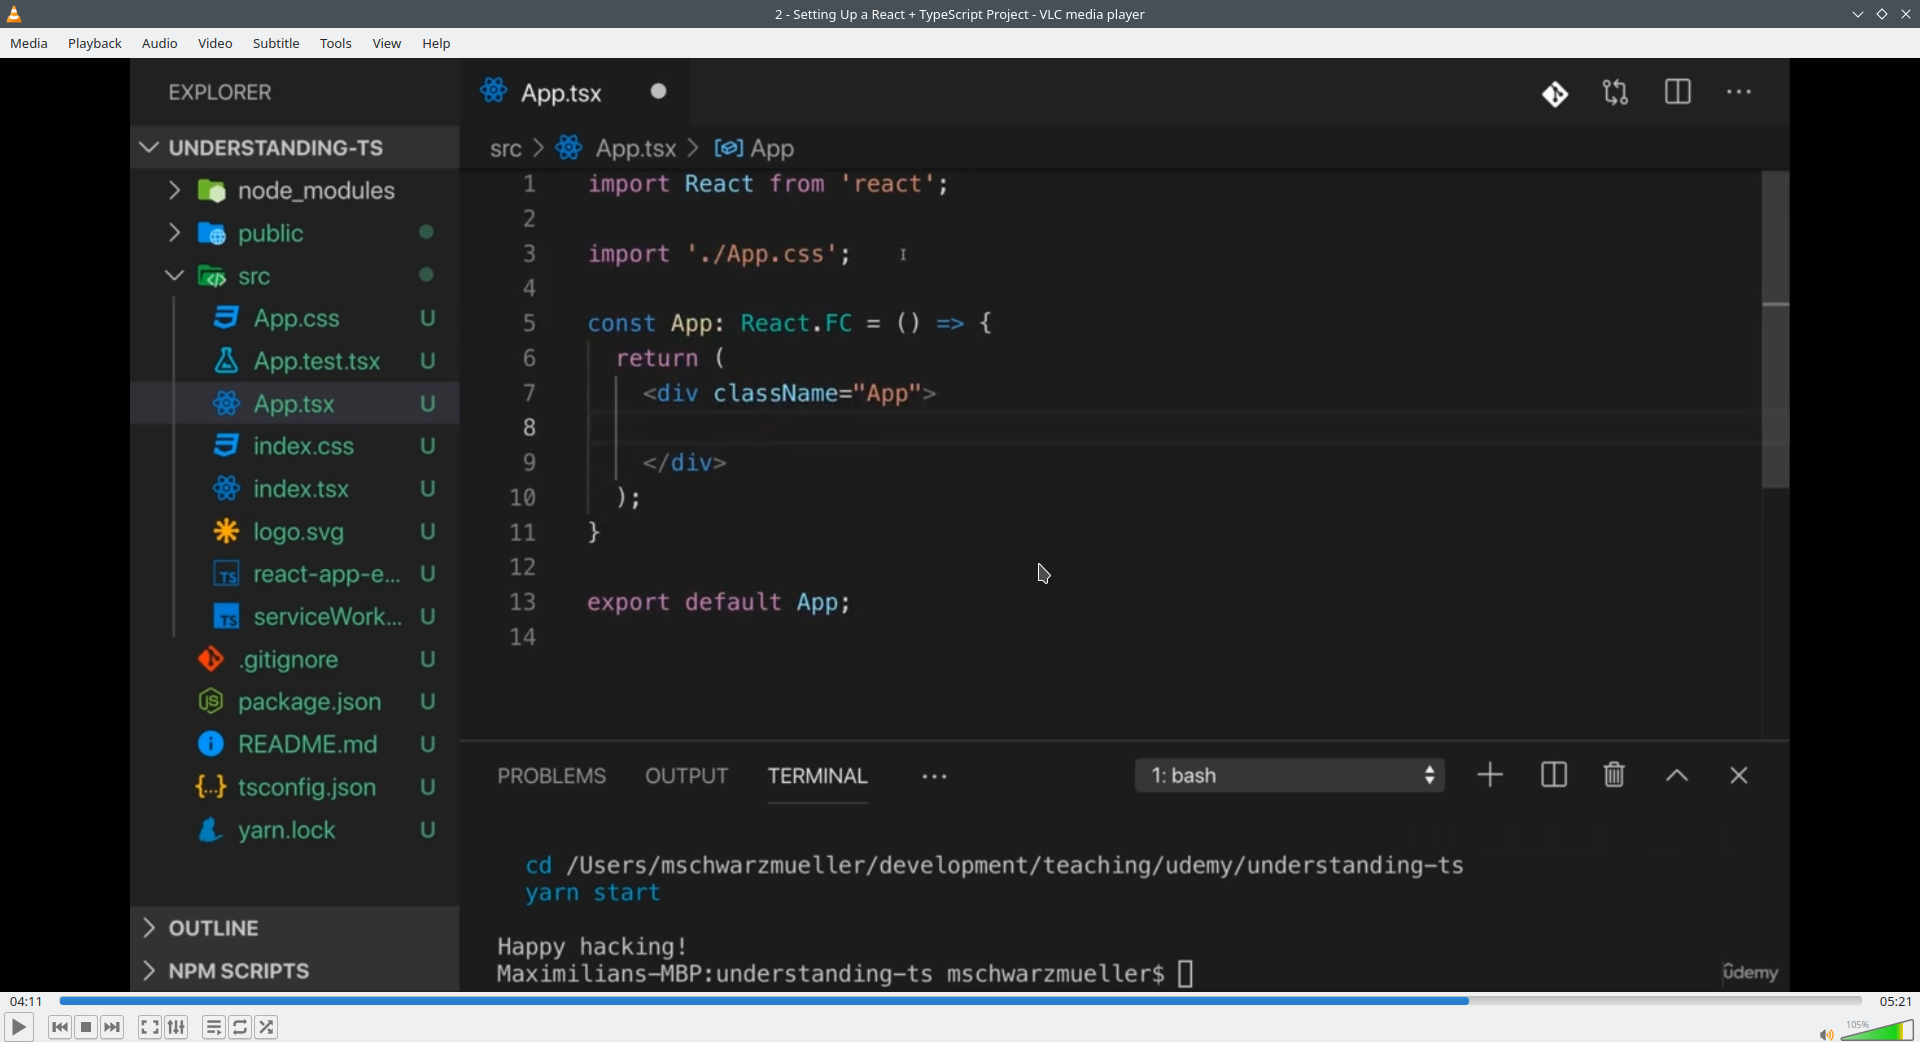Expand the node_modules folder chevron
This screenshot has height=1042, width=1920.
pyautogui.click(x=174, y=190)
